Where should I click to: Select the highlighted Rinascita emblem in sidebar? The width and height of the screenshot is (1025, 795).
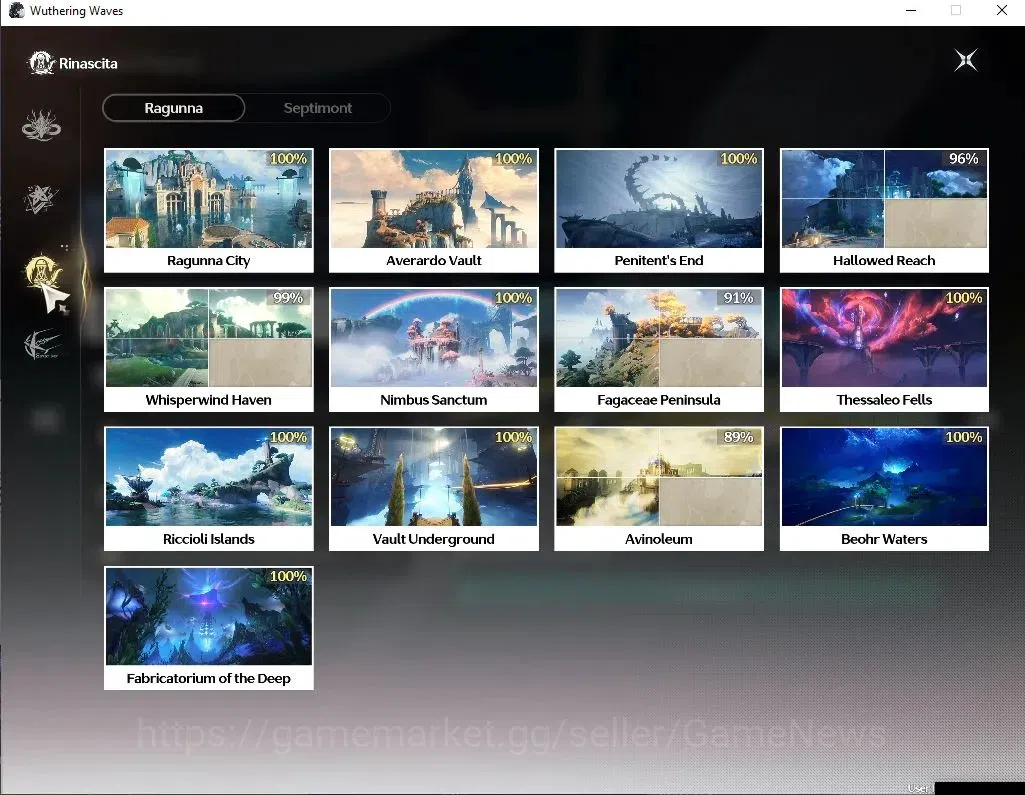pyautogui.click(x=42, y=271)
